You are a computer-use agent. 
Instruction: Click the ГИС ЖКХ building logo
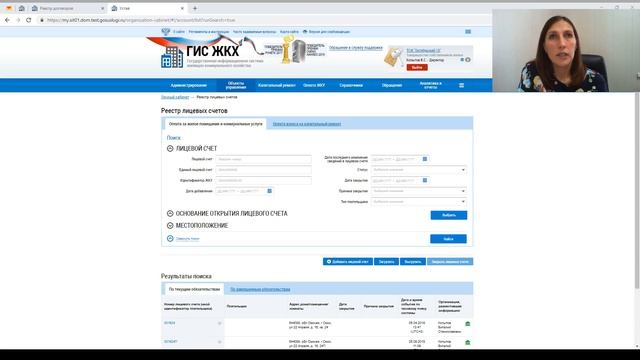point(171,57)
